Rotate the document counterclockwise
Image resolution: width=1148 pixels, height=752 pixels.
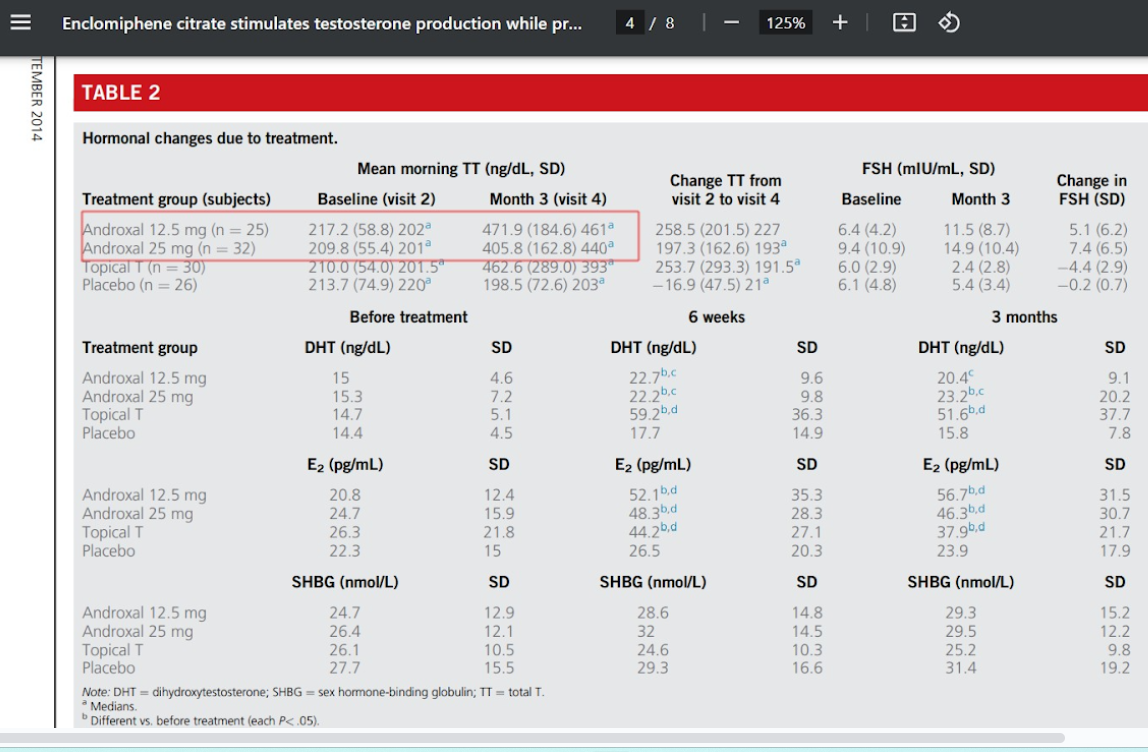coord(949,23)
